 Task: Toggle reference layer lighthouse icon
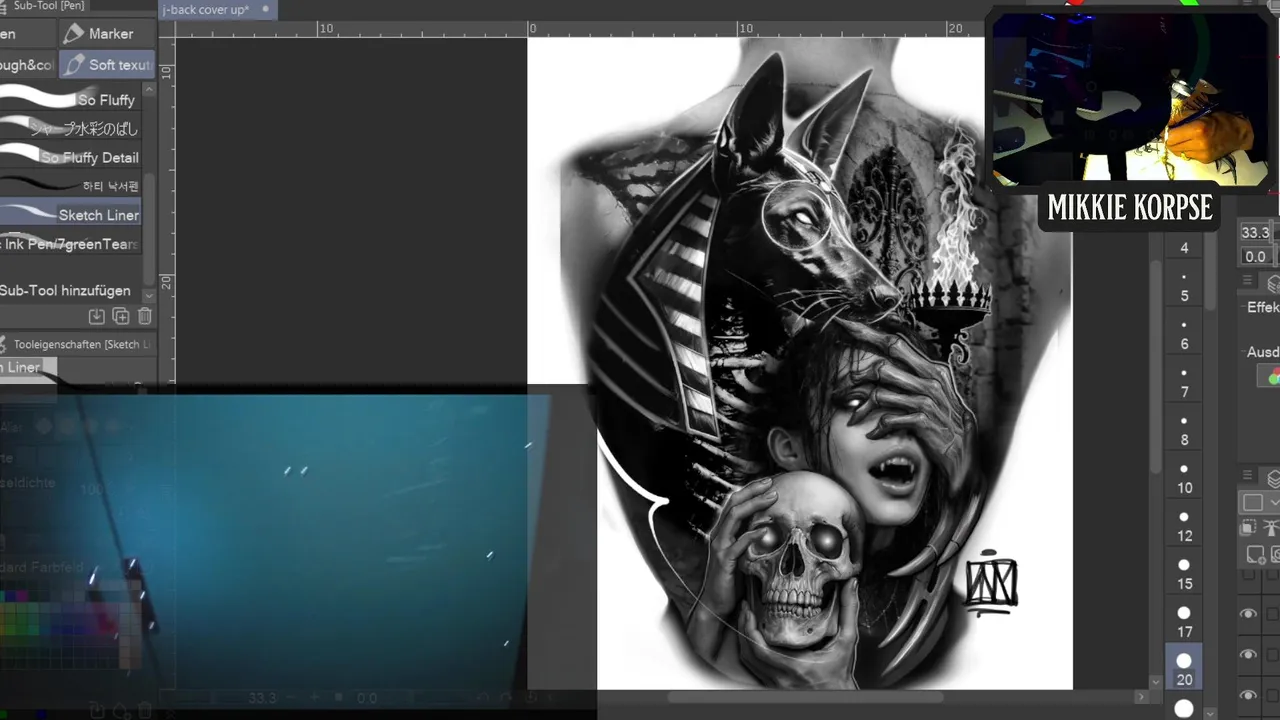[x=1273, y=527]
